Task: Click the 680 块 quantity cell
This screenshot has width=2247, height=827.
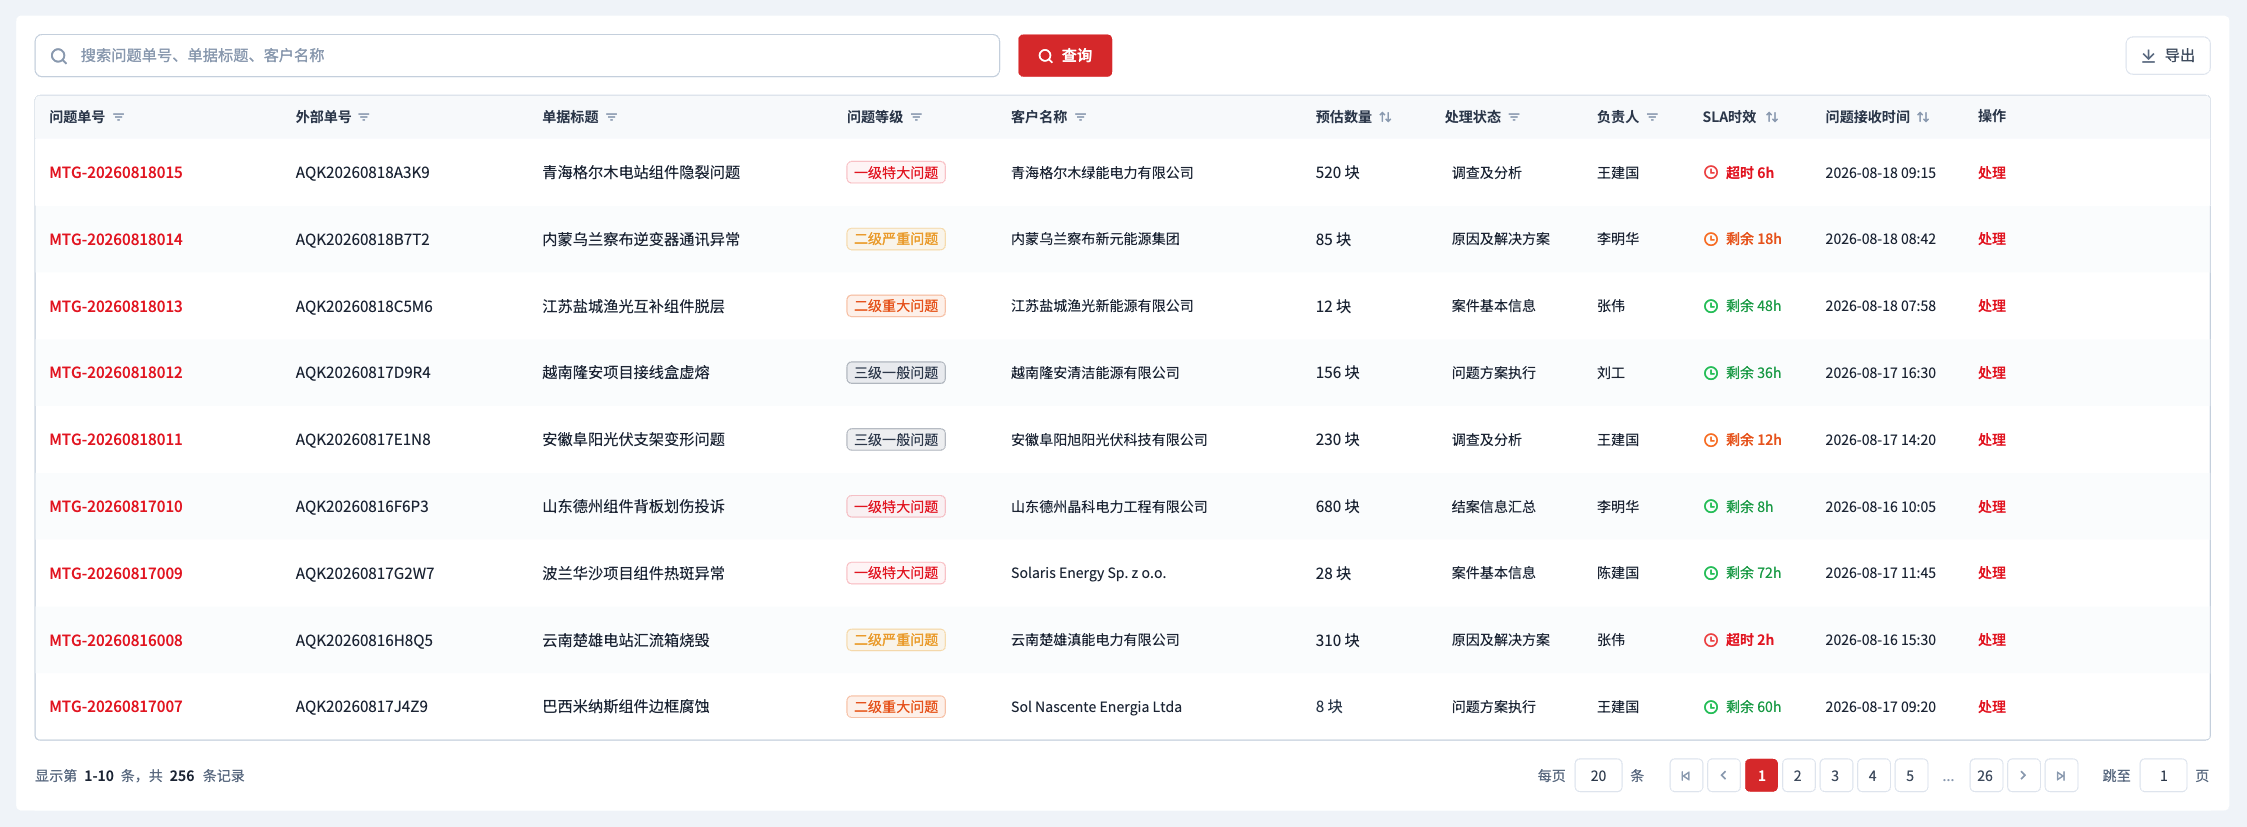Action: click(1337, 507)
